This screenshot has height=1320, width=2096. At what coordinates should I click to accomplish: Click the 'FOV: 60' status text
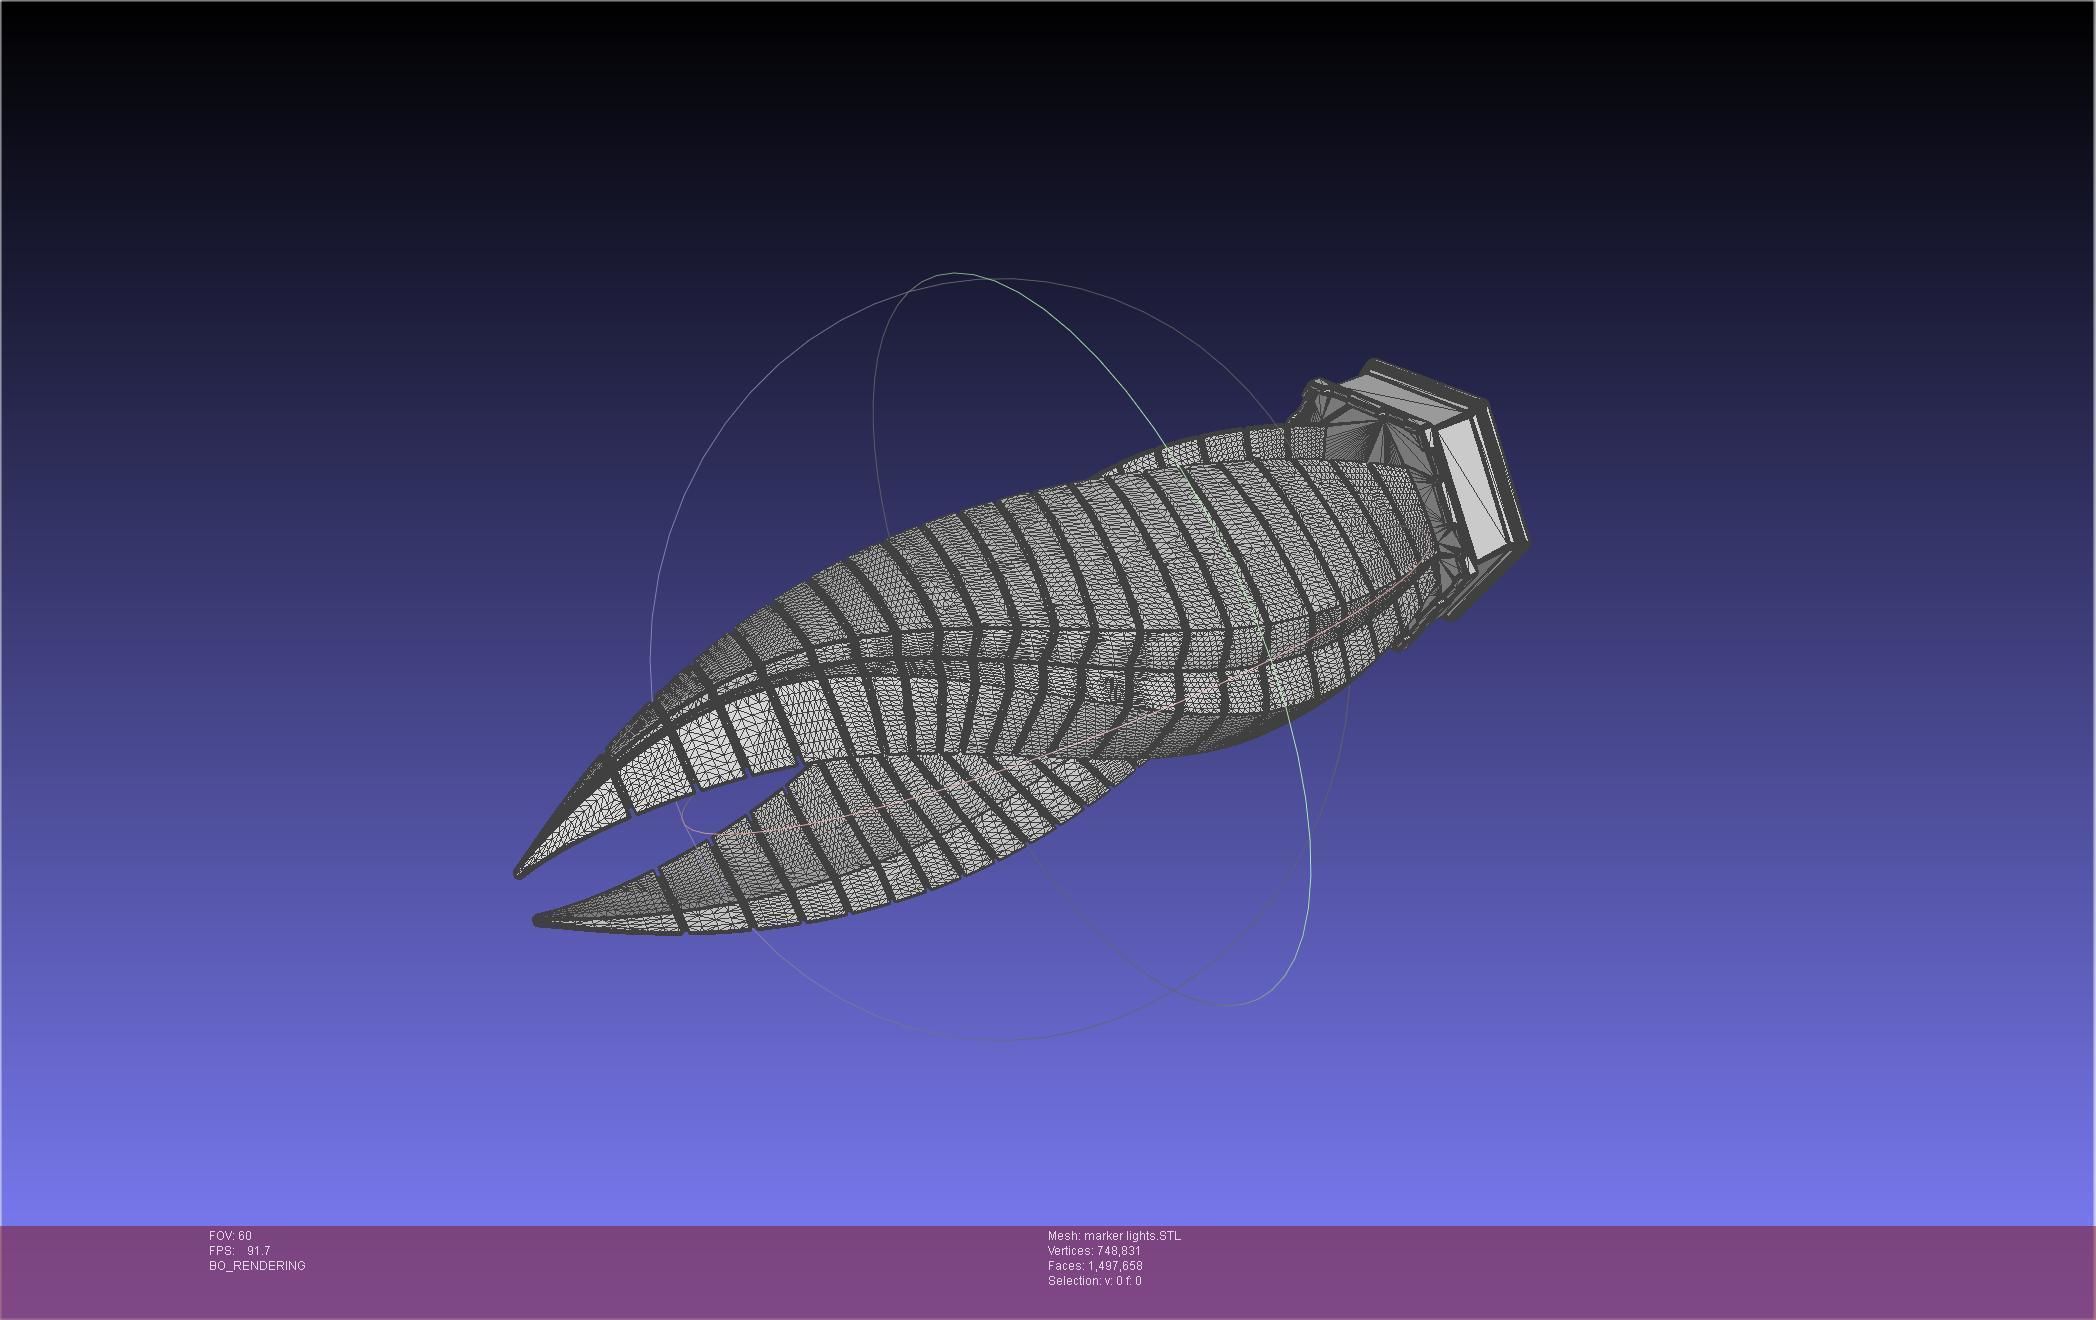tap(230, 1236)
